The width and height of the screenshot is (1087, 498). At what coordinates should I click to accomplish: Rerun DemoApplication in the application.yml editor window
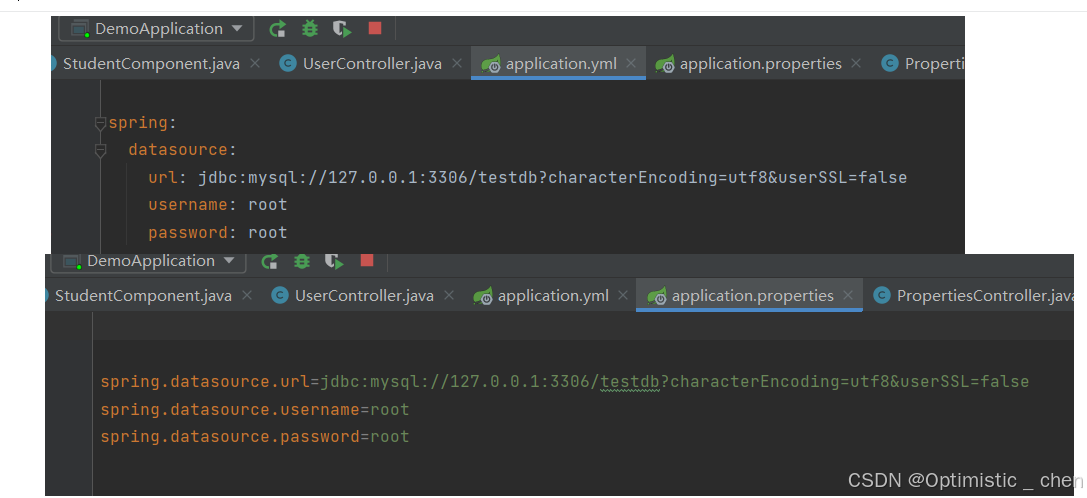277,29
